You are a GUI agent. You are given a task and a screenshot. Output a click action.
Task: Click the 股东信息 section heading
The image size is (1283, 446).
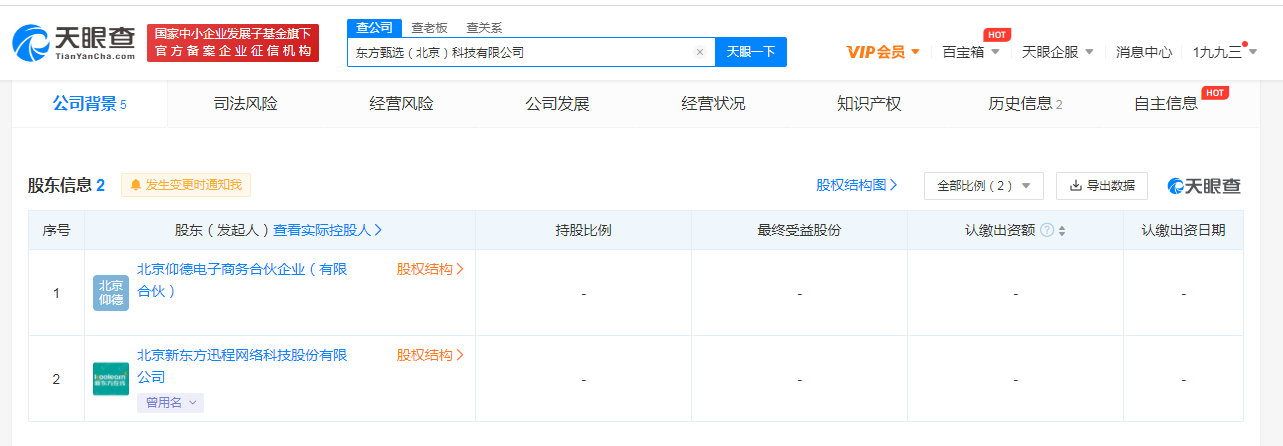pyautogui.click(x=66, y=185)
